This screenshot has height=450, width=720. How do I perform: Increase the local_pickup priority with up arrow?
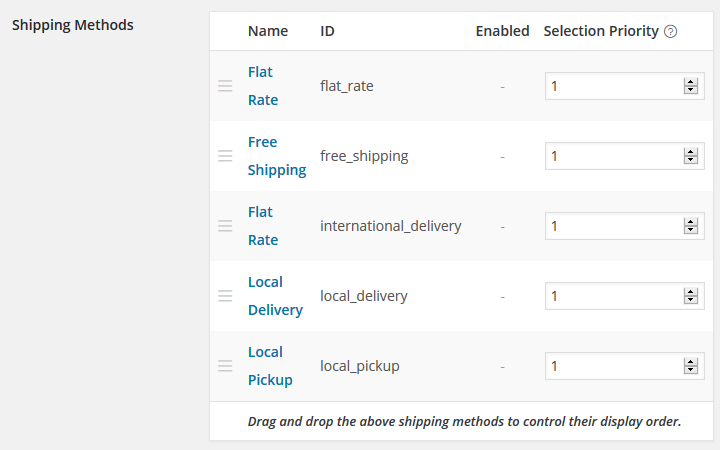pyautogui.click(x=690, y=362)
